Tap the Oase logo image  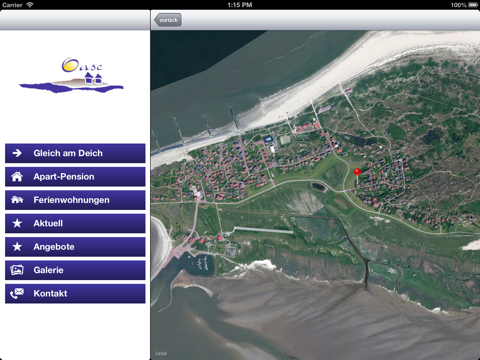click(71, 75)
